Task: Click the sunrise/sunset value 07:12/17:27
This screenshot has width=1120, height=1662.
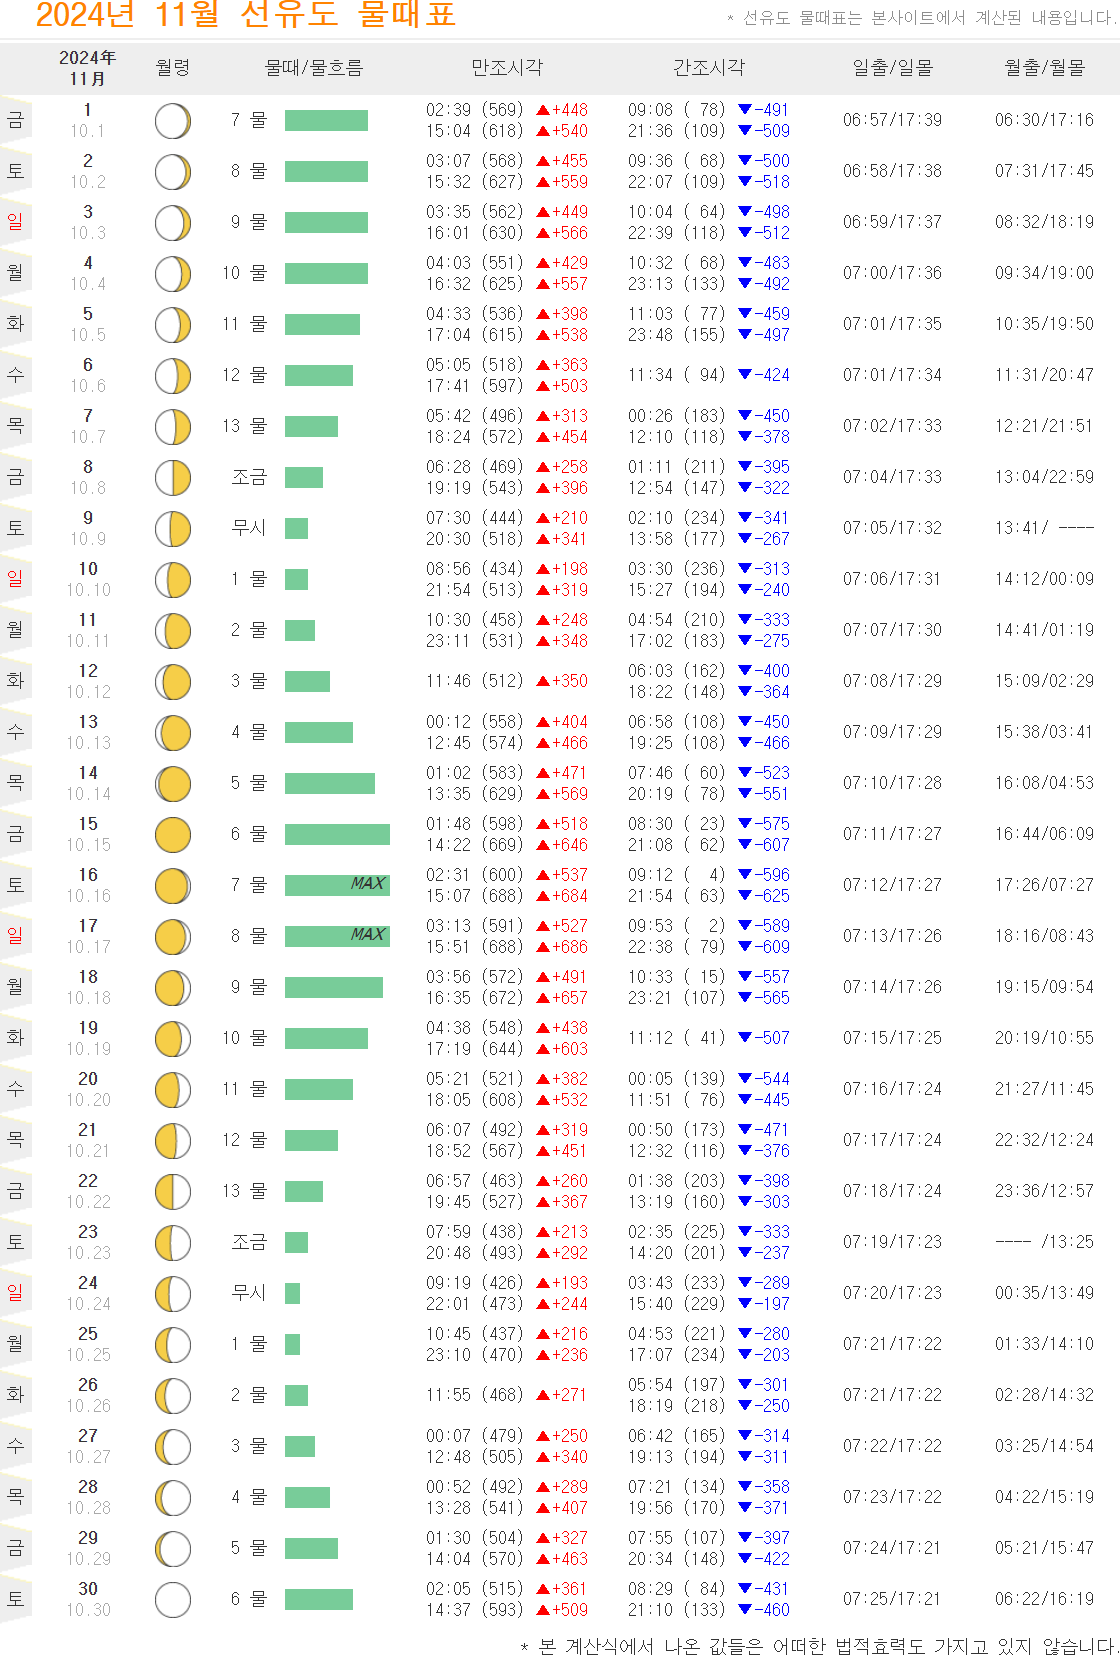Action: (x=892, y=885)
